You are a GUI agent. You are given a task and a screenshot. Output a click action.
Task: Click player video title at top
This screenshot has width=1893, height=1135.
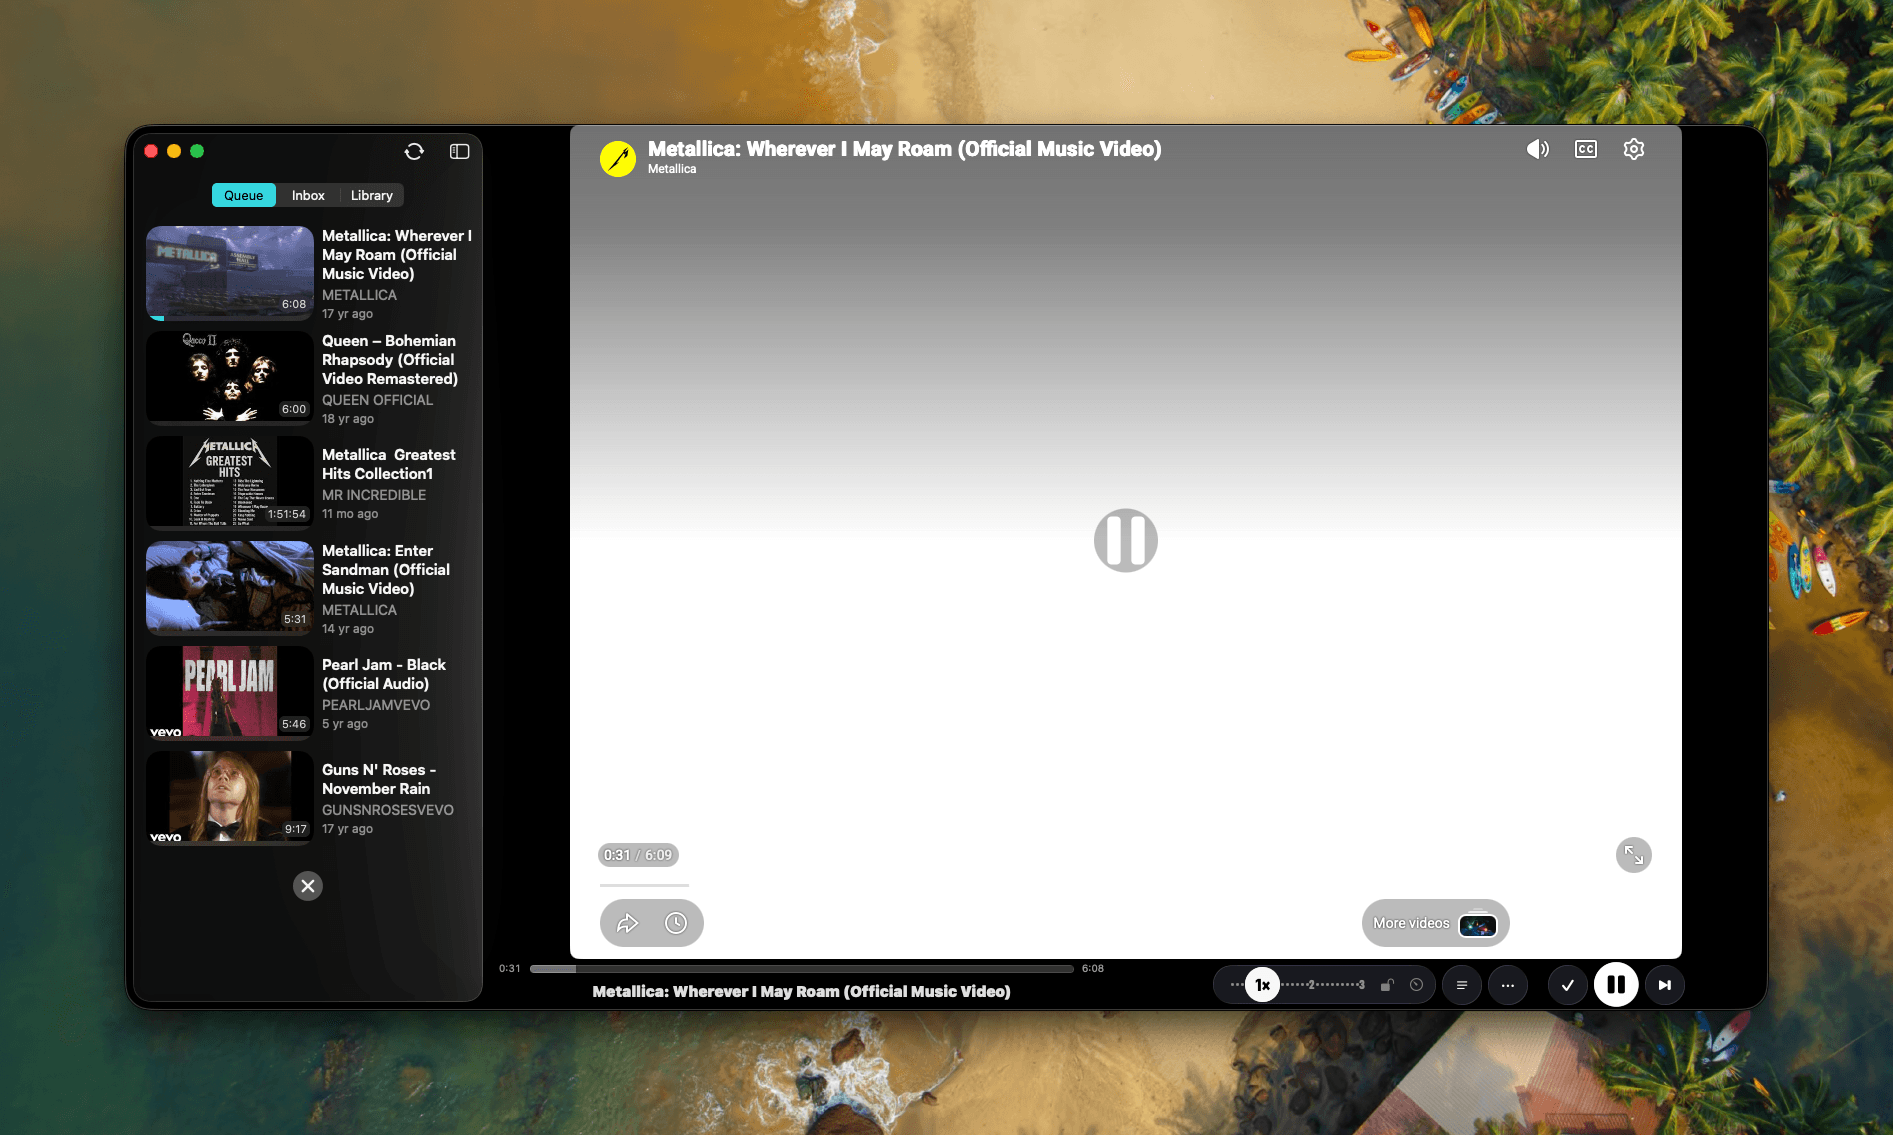point(904,149)
